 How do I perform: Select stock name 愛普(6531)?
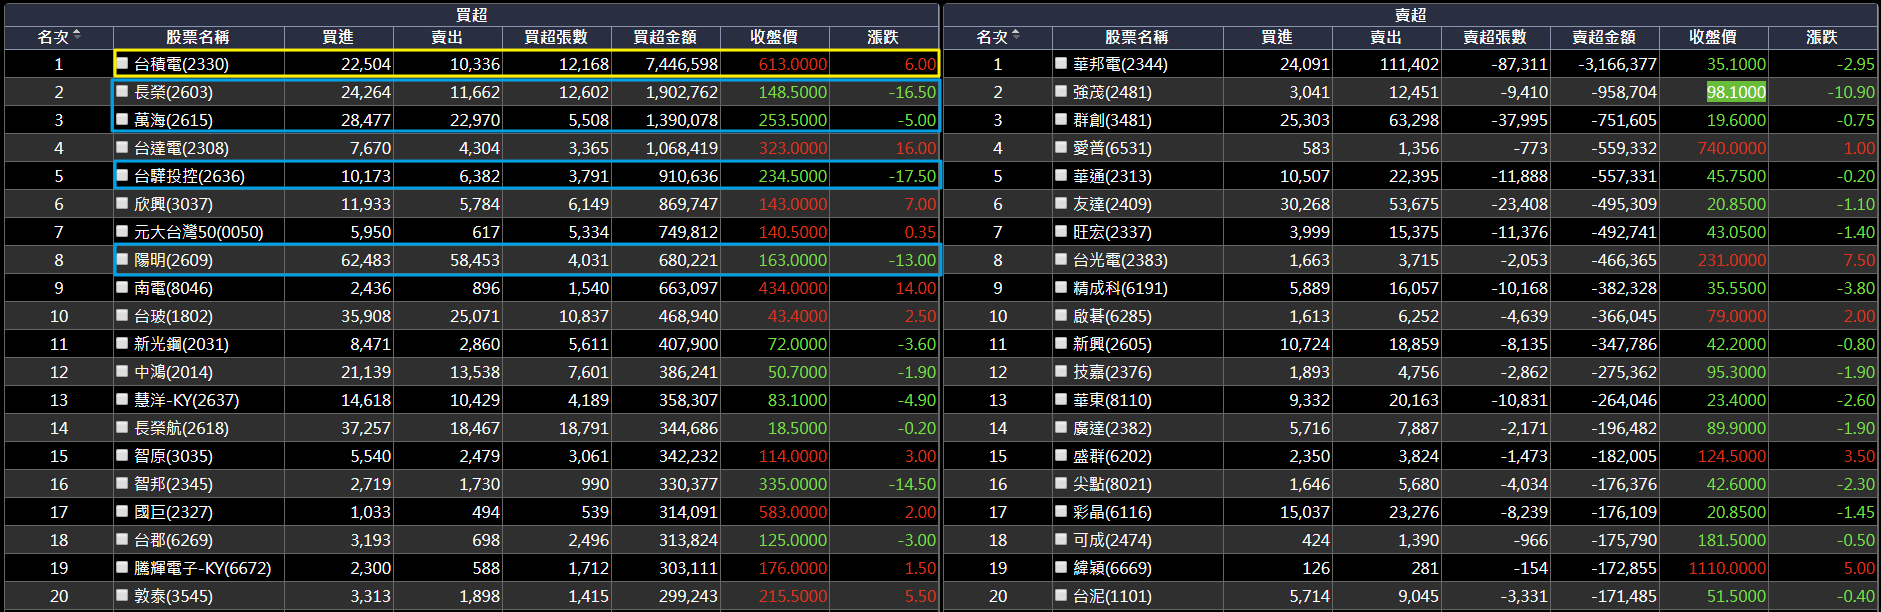tap(1112, 148)
